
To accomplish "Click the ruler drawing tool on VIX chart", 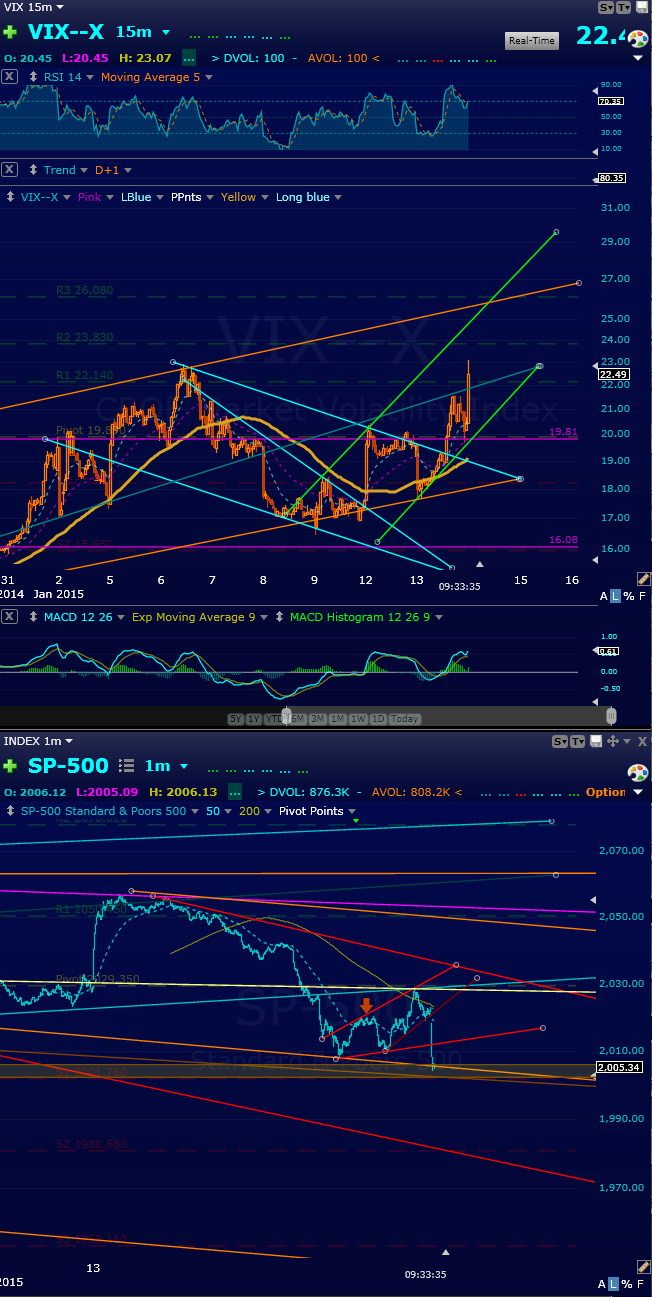I will pos(643,579).
